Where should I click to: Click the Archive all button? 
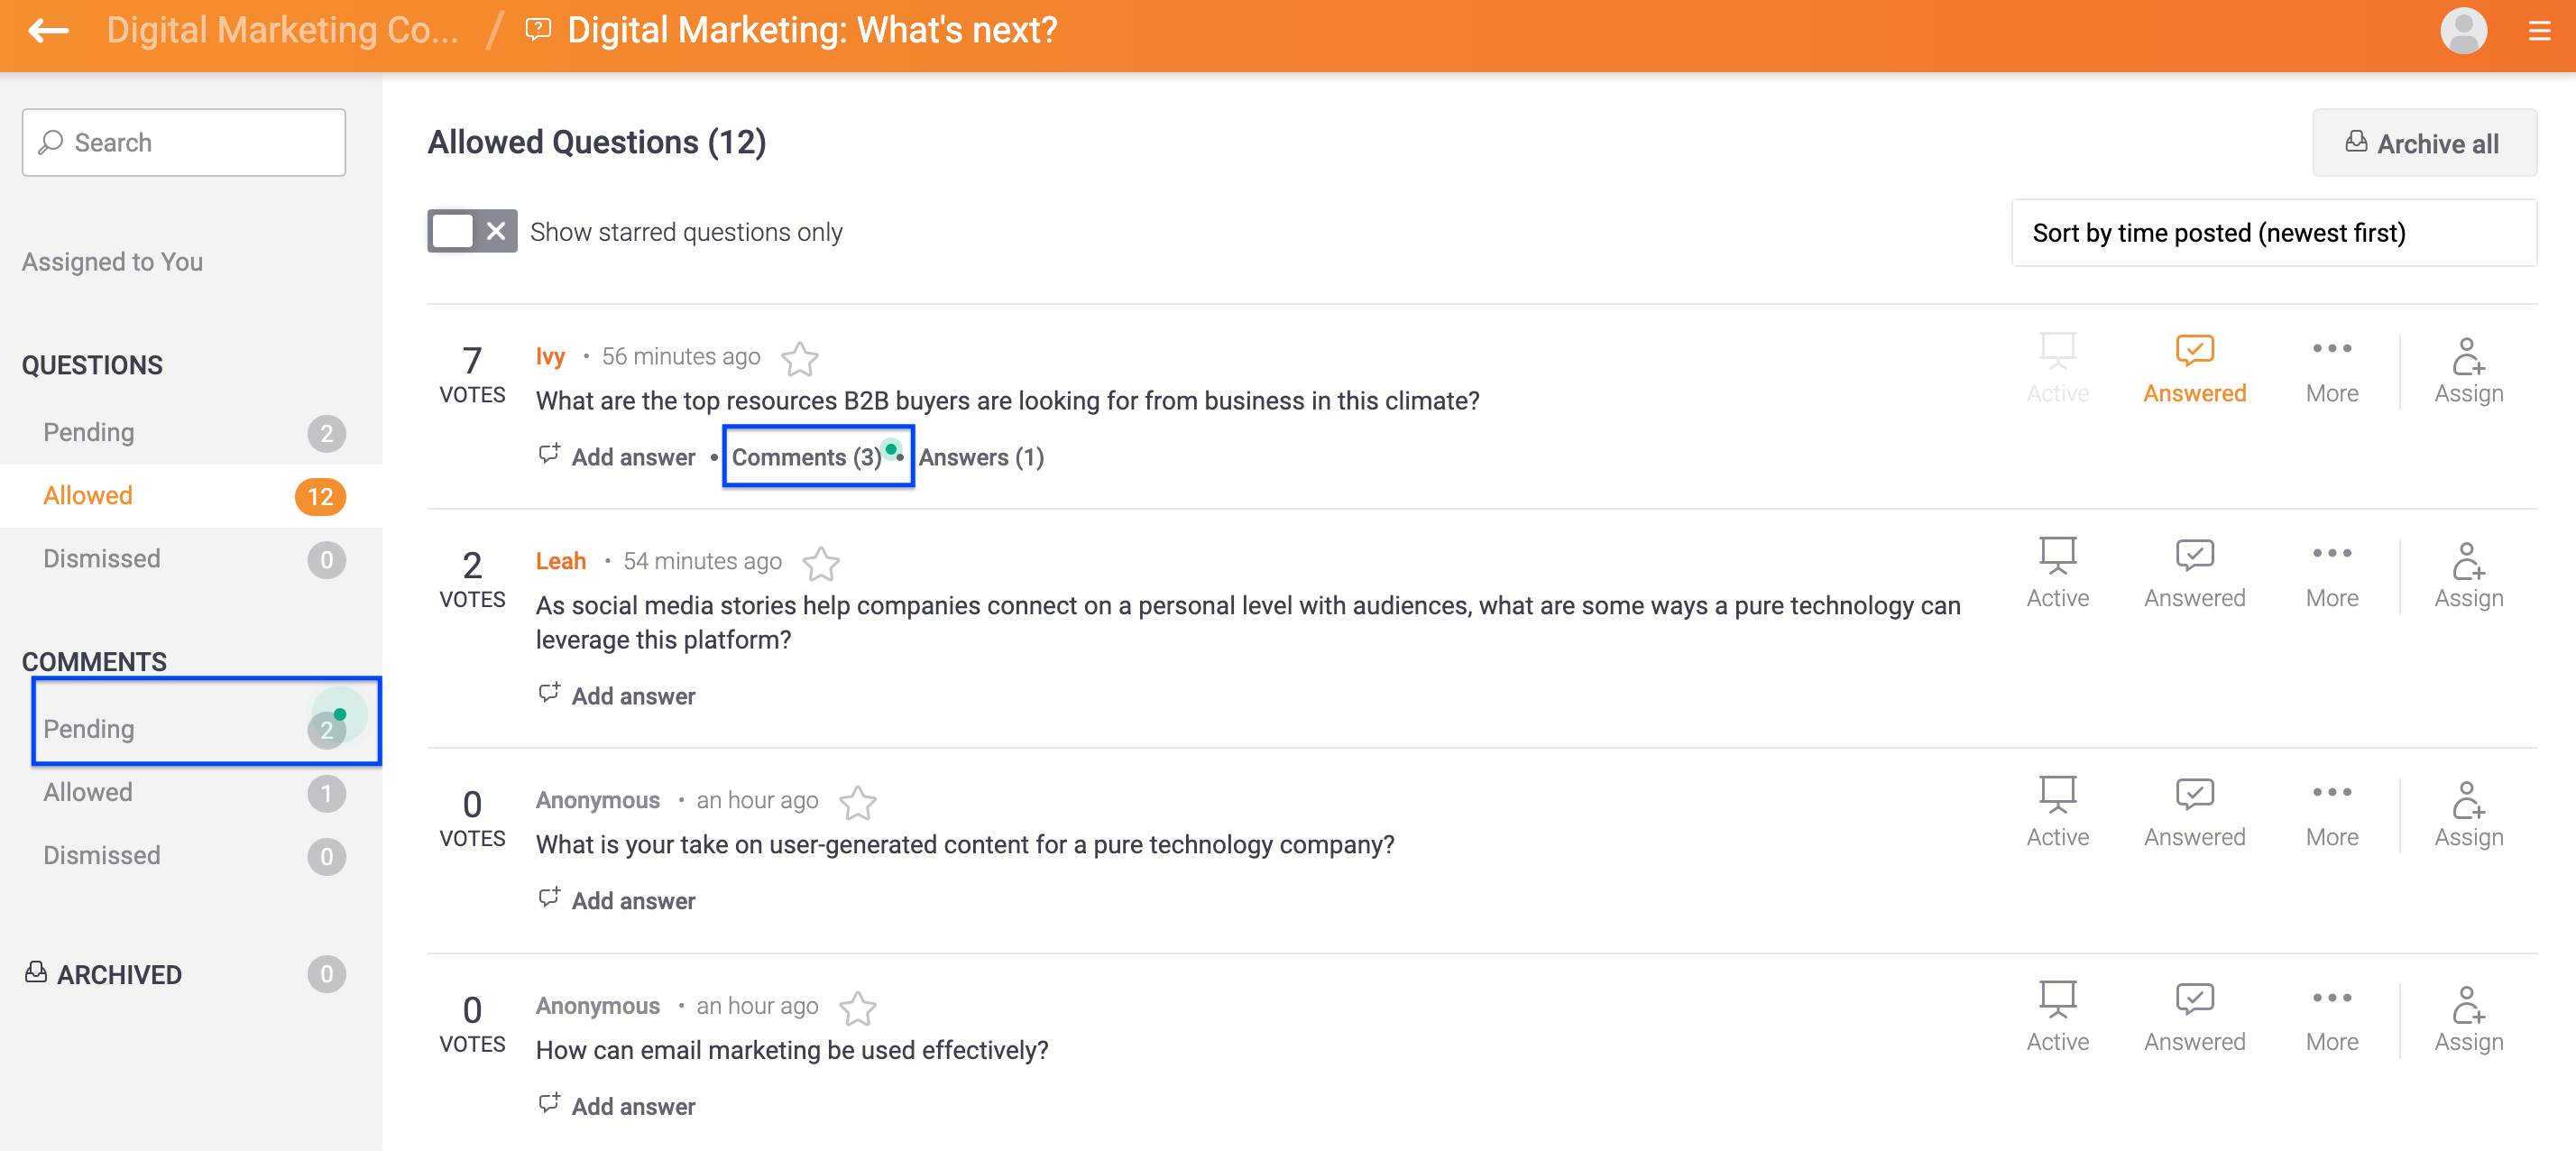2424,143
